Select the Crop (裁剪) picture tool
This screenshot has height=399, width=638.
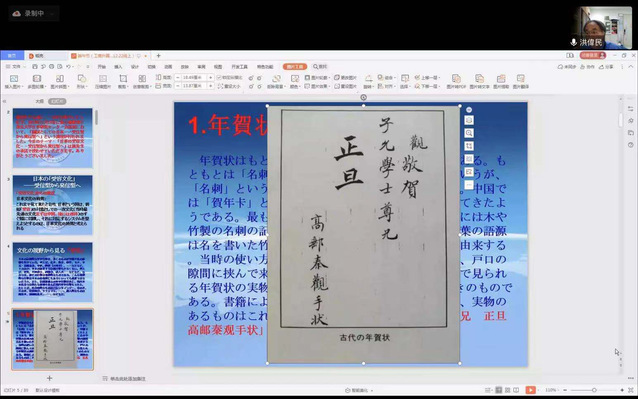pos(122,81)
